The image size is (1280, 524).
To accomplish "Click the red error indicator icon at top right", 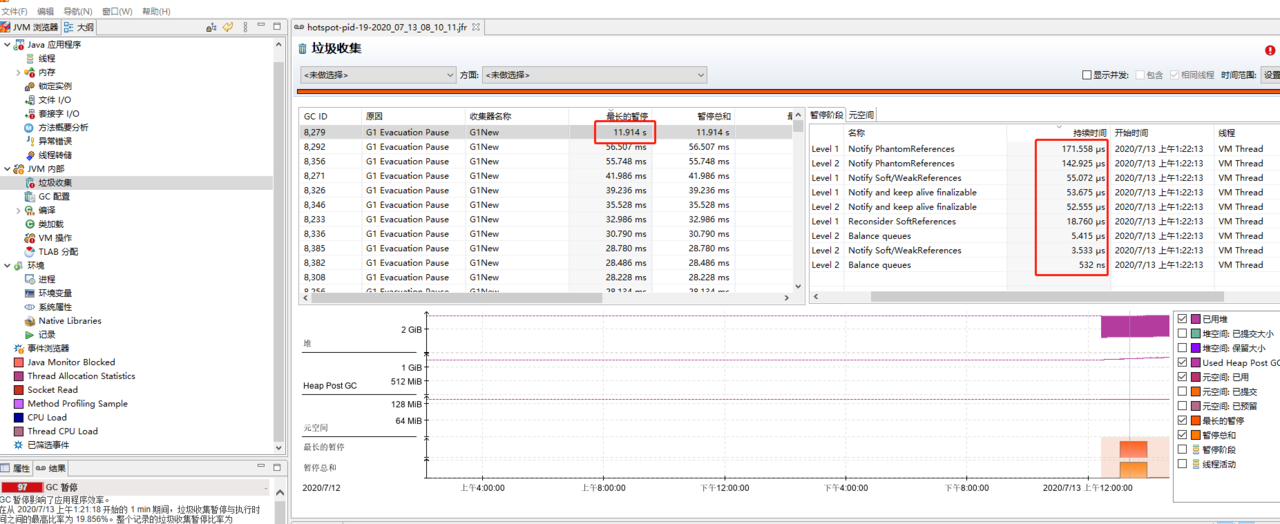I will pos(1269,50).
